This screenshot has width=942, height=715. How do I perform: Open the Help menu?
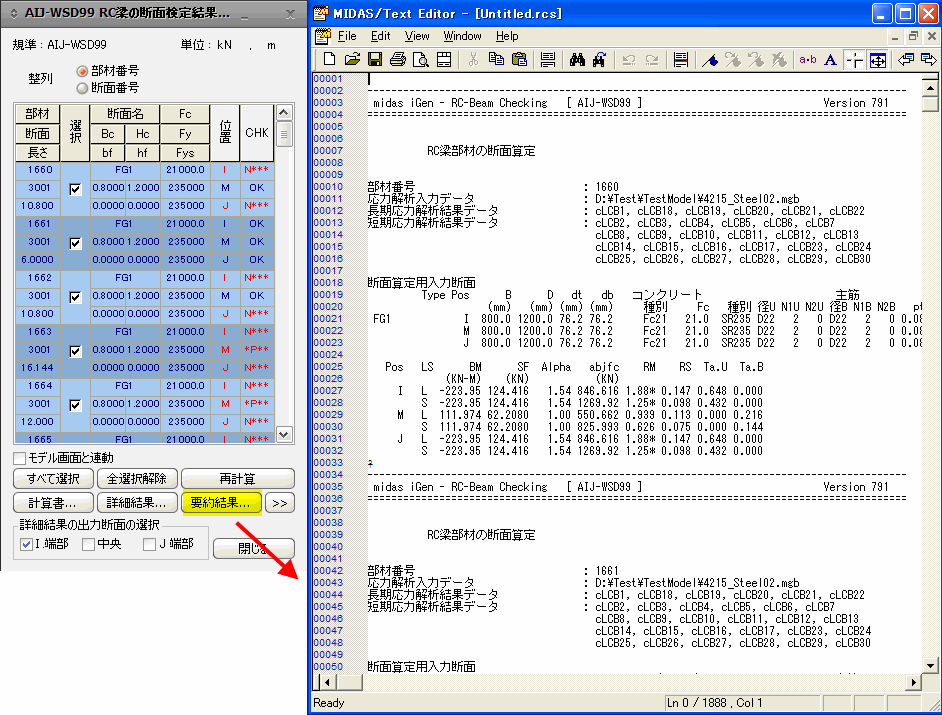pyautogui.click(x=507, y=36)
